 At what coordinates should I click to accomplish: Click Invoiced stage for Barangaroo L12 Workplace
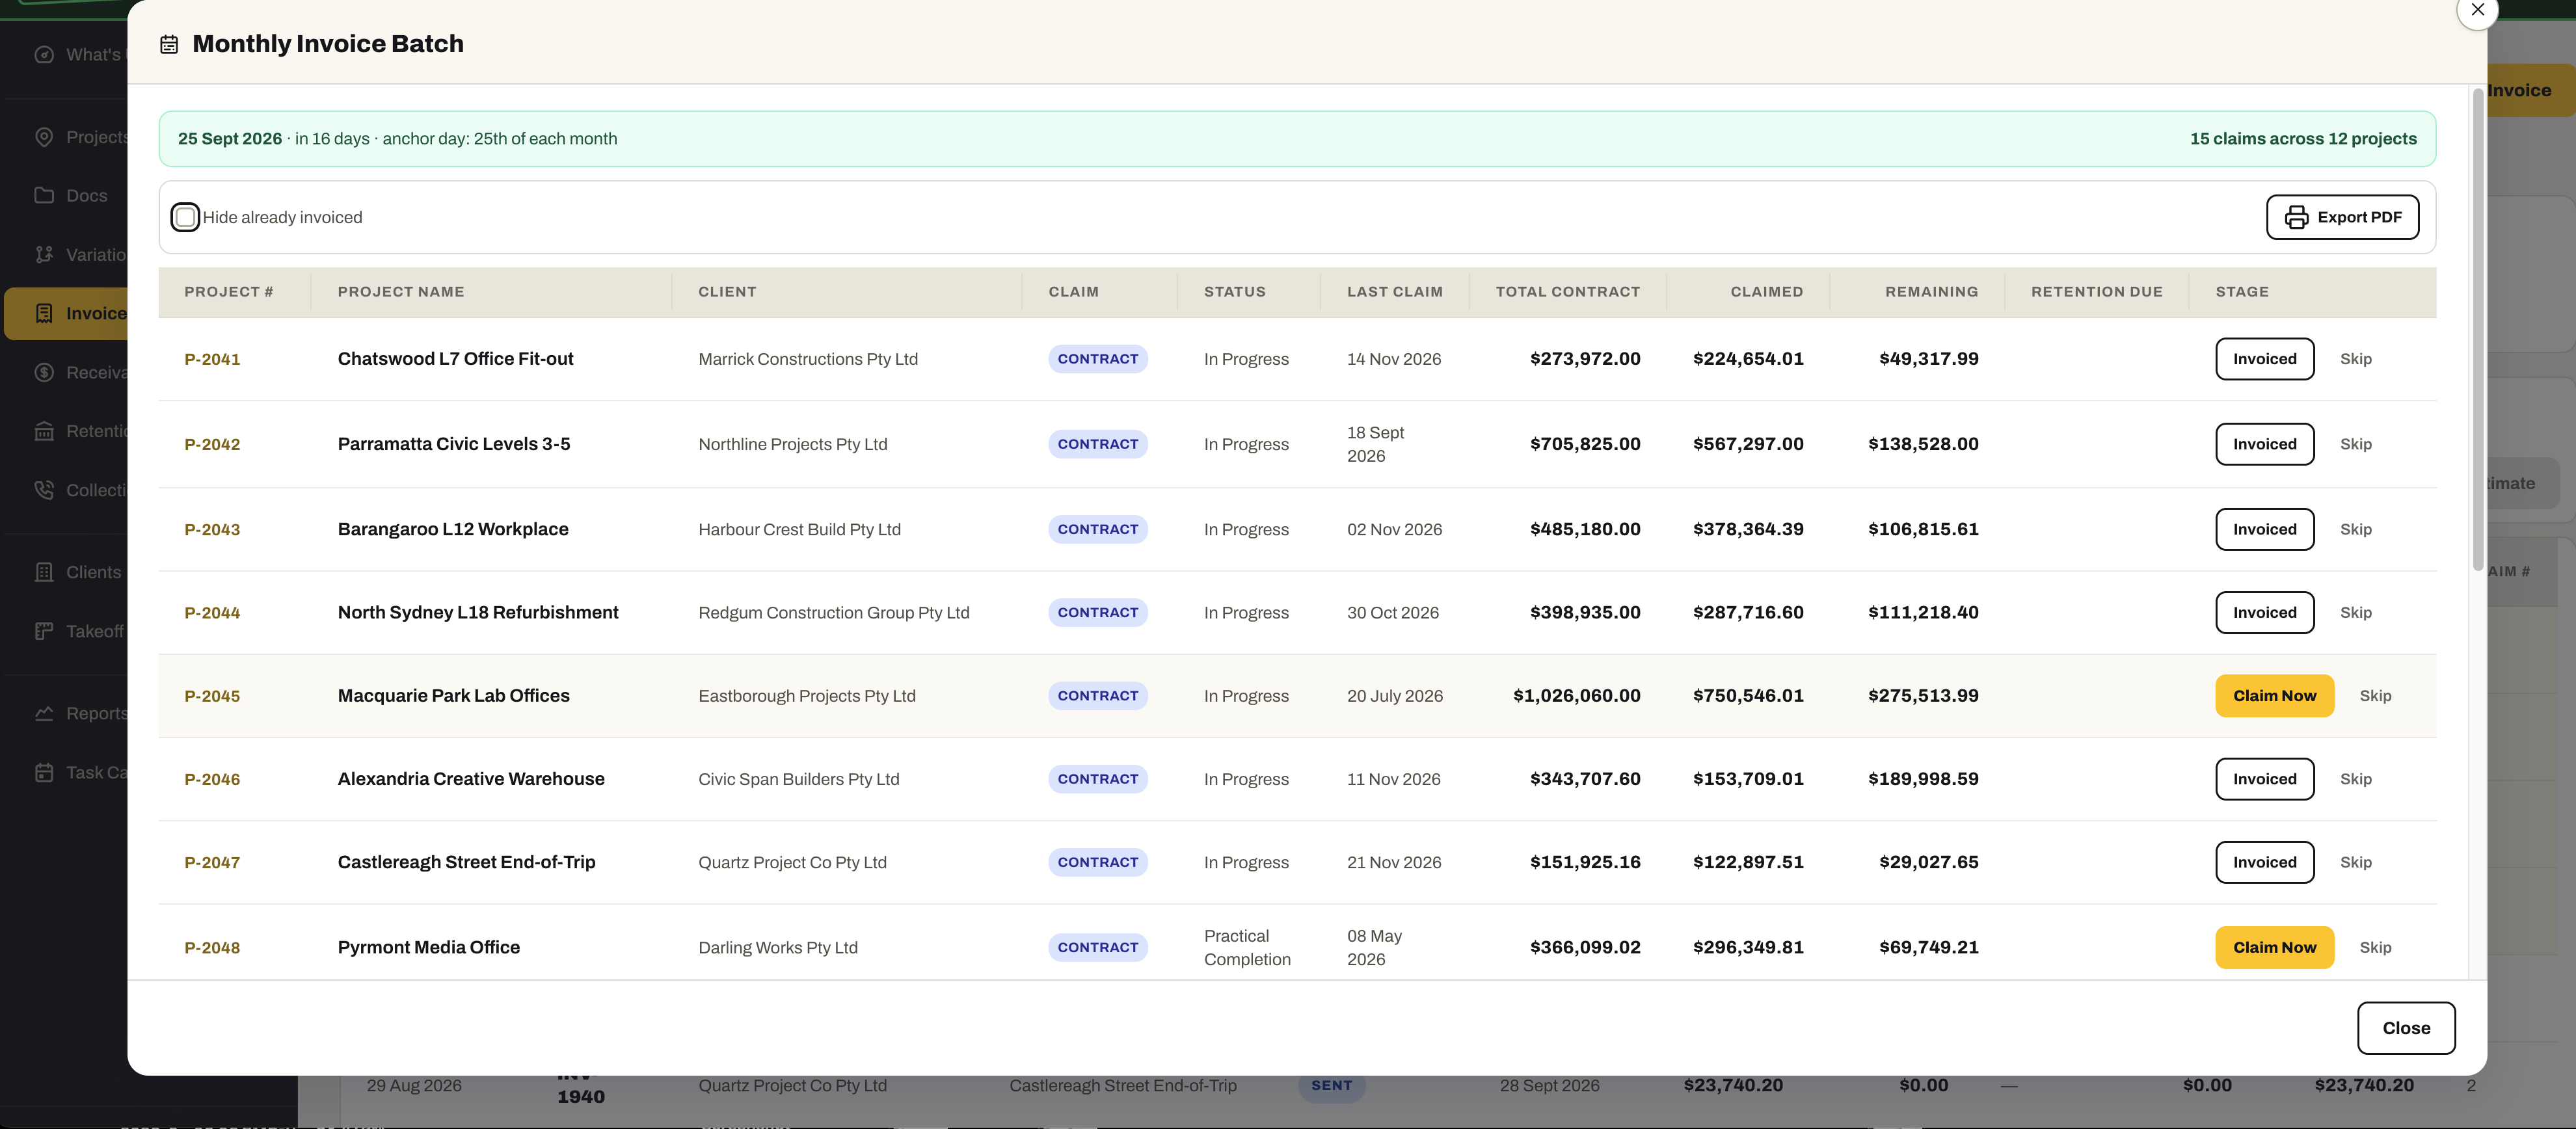tap(2264, 529)
